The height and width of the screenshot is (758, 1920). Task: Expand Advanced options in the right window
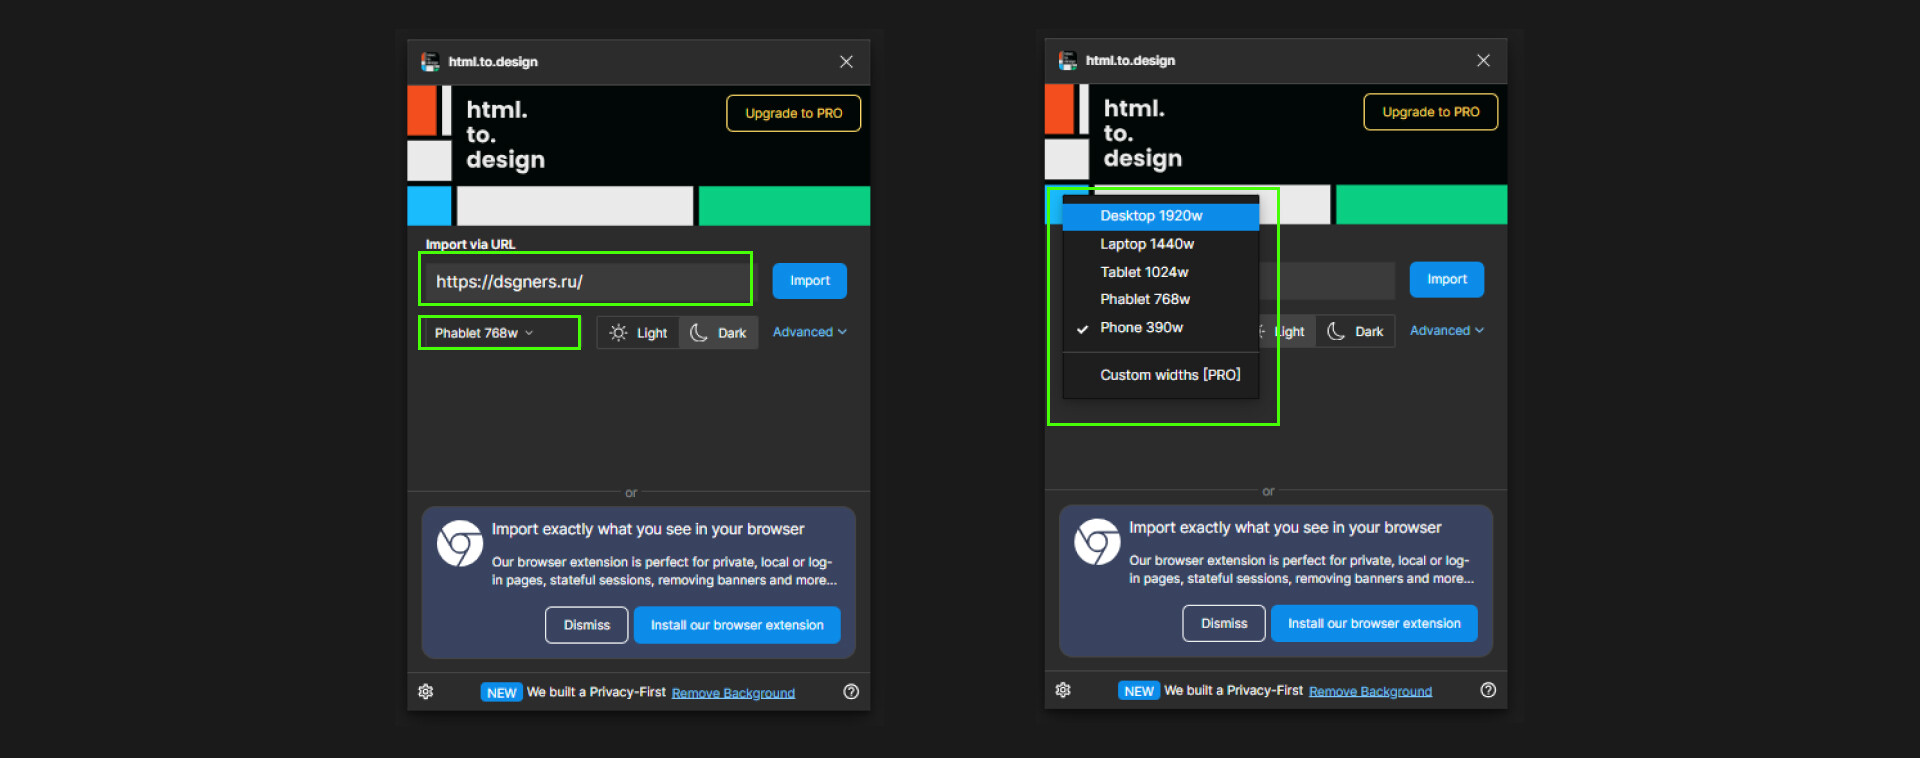pyautogui.click(x=1447, y=330)
